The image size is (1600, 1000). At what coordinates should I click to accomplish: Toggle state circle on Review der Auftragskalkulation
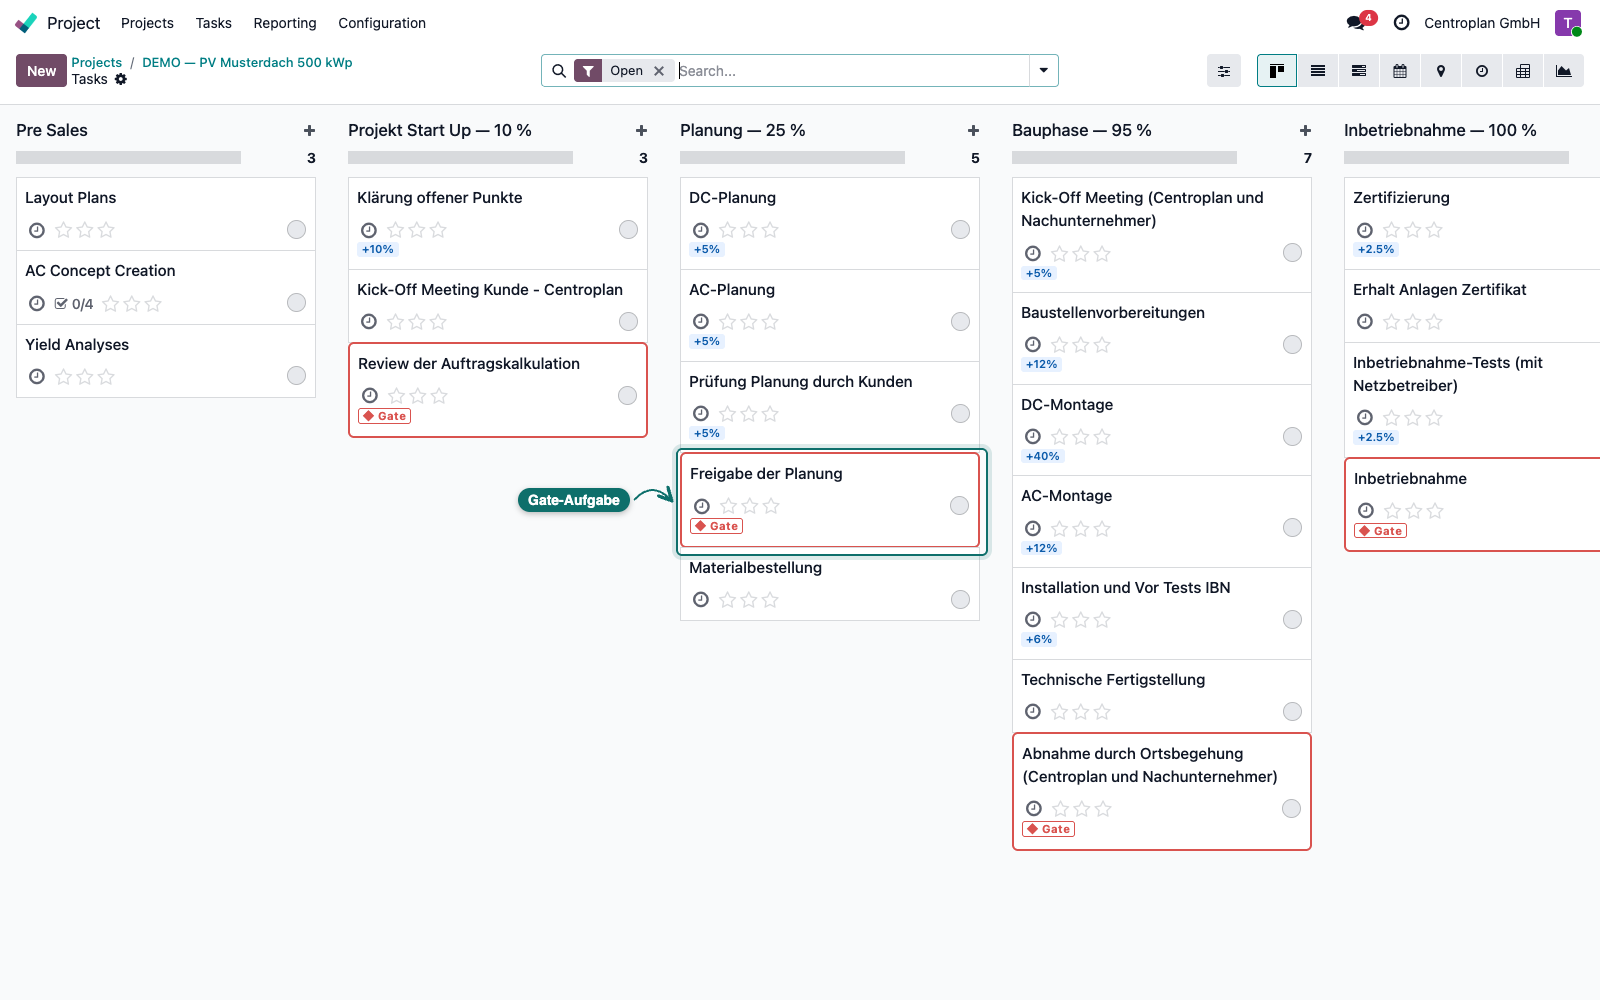tap(628, 396)
